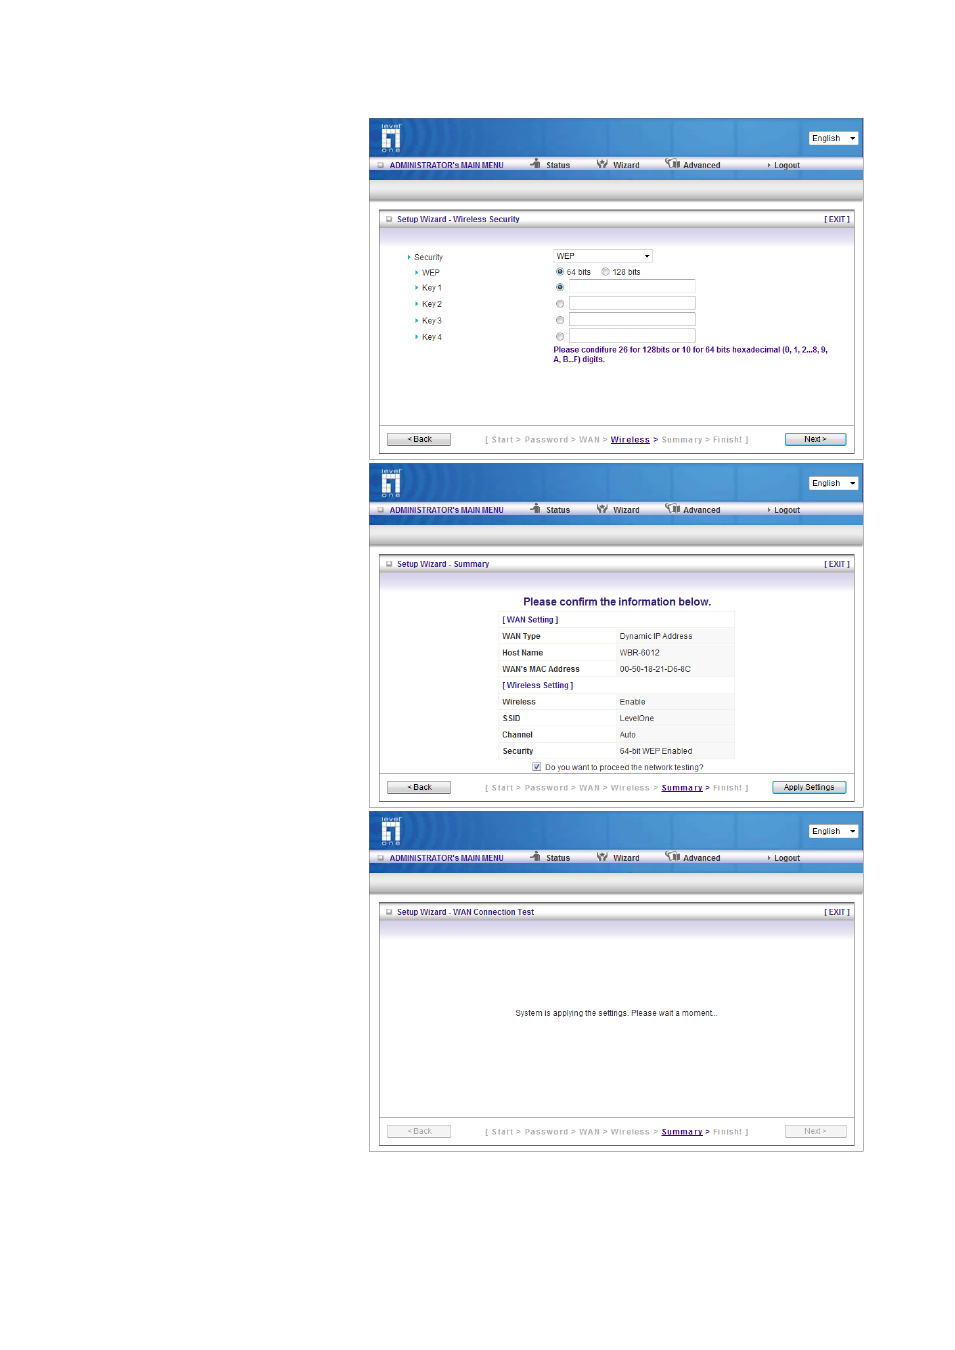Click into the Key 4 input field
Image resolution: width=955 pixels, height=1350 pixels.
(632, 336)
